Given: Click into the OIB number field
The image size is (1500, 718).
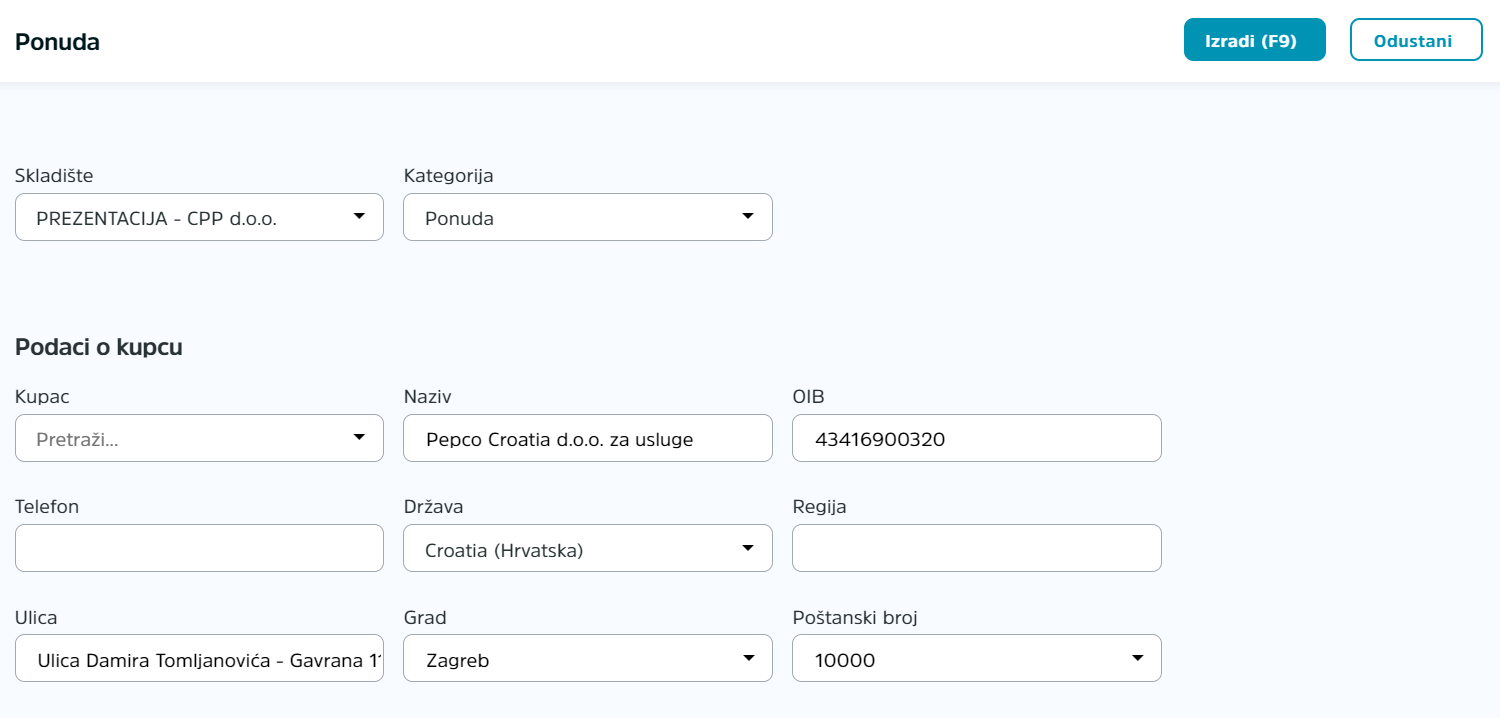Looking at the screenshot, I should coord(977,438).
